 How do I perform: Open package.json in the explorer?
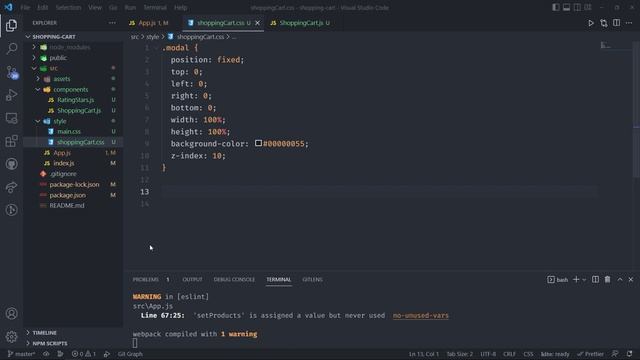click(x=67, y=195)
